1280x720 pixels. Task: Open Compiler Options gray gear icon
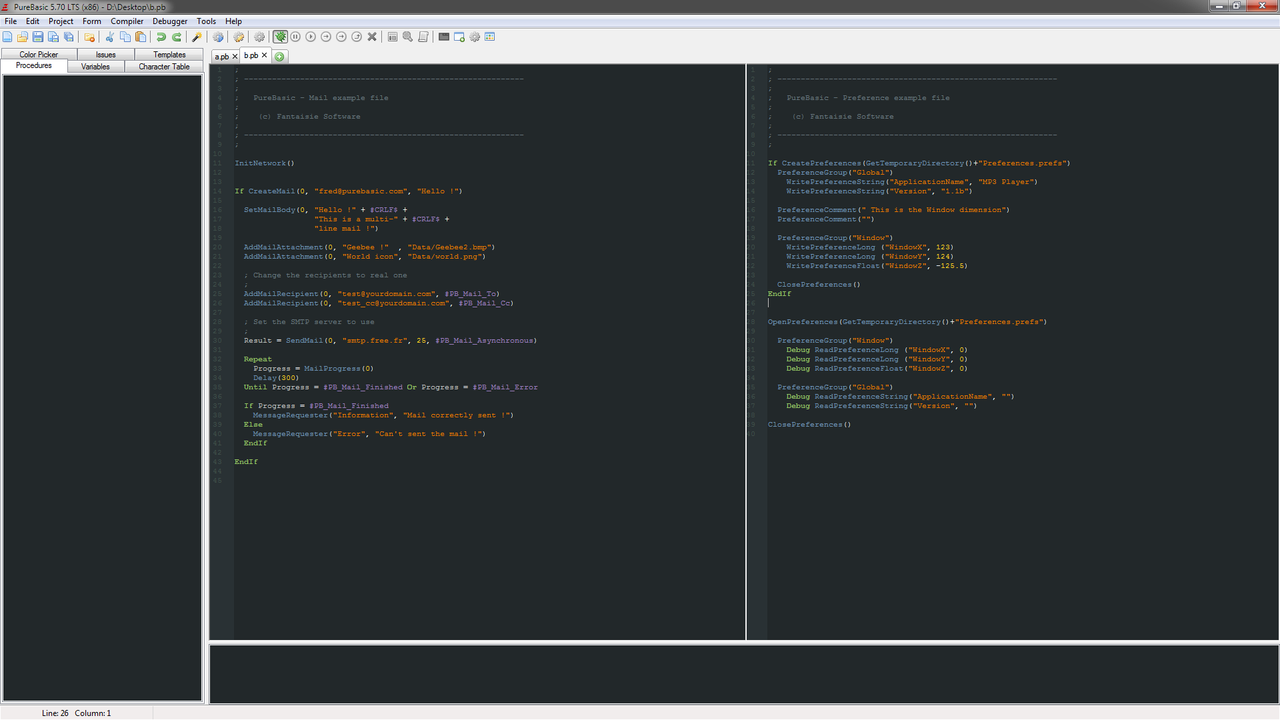coord(259,37)
